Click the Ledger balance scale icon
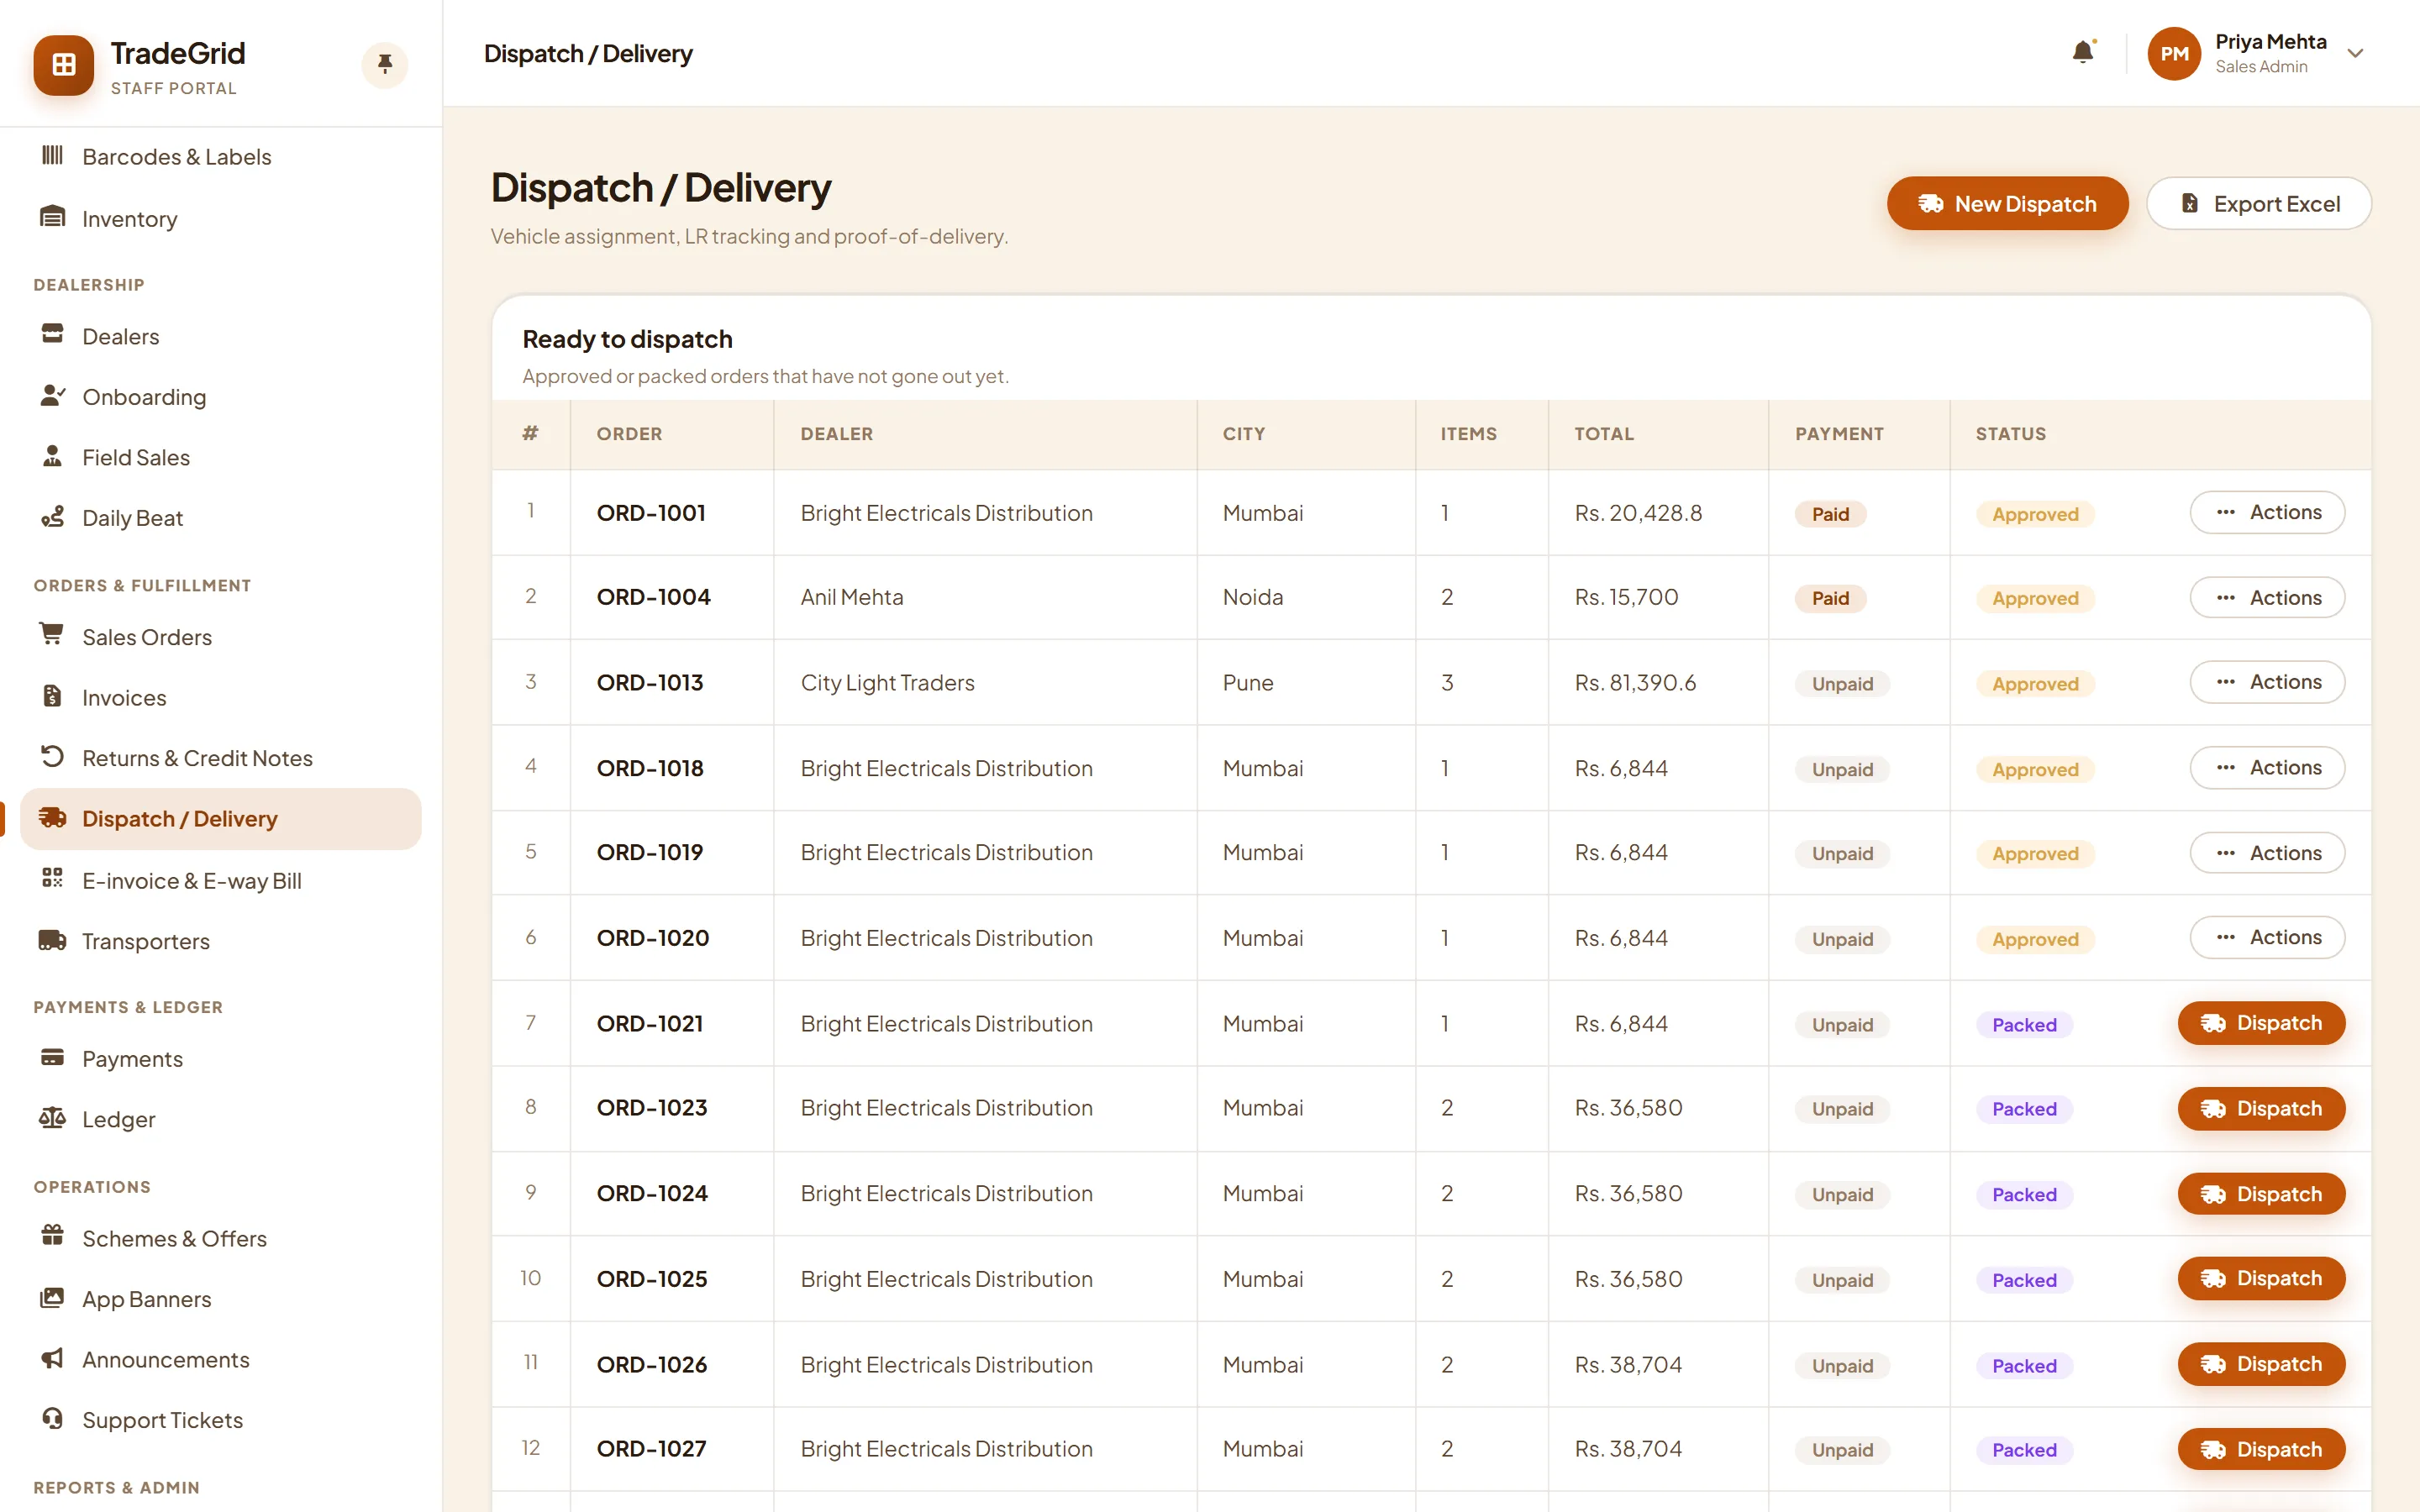 pos(52,1118)
